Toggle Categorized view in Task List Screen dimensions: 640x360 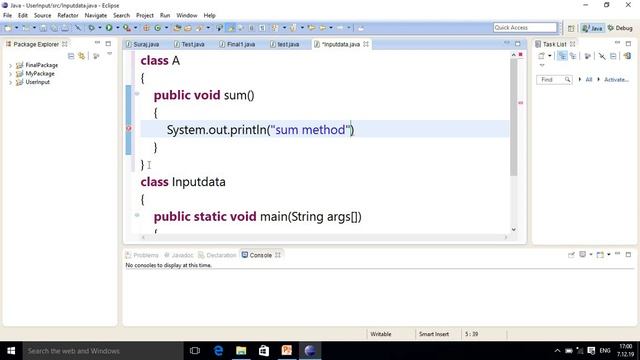(x=562, y=56)
